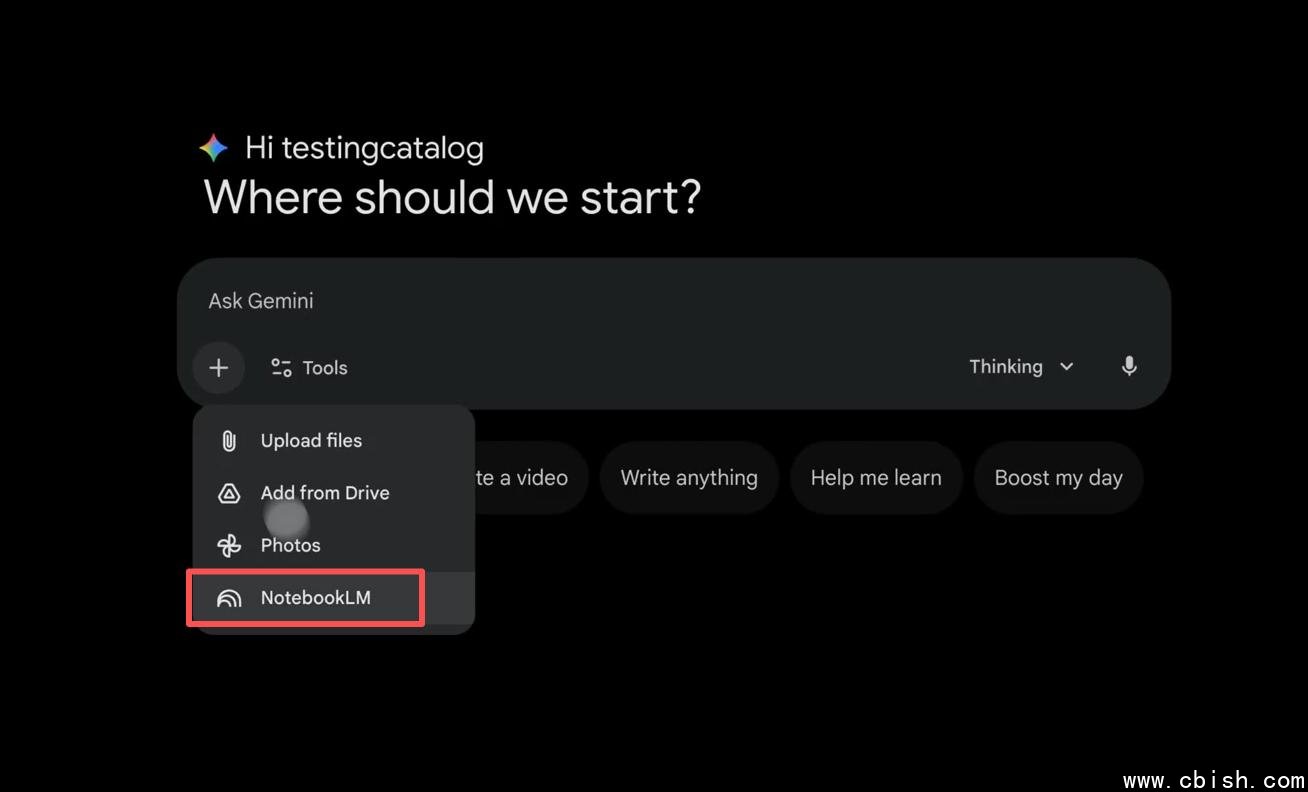The width and height of the screenshot is (1308, 792).
Task: Click the Gemini sparkle logo
Action: [x=213, y=149]
